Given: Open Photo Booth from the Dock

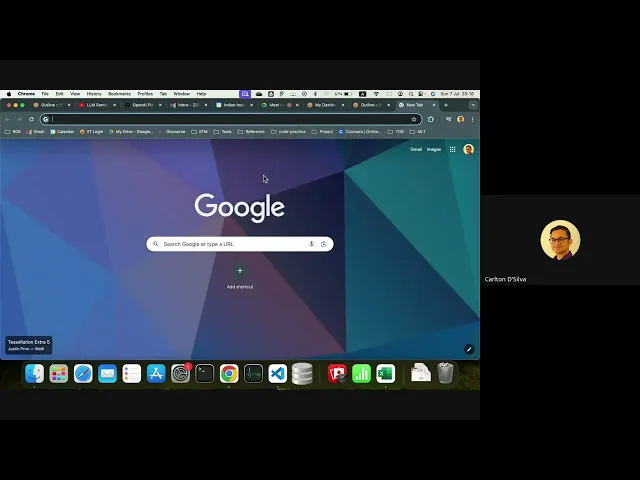Looking at the screenshot, I should (337, 373).
